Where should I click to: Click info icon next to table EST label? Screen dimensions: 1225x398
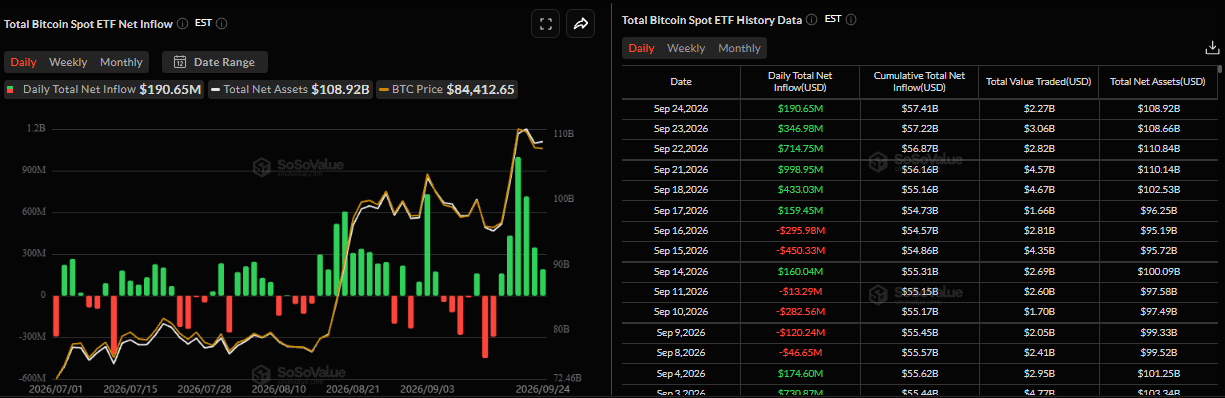(x=850, y=19)
